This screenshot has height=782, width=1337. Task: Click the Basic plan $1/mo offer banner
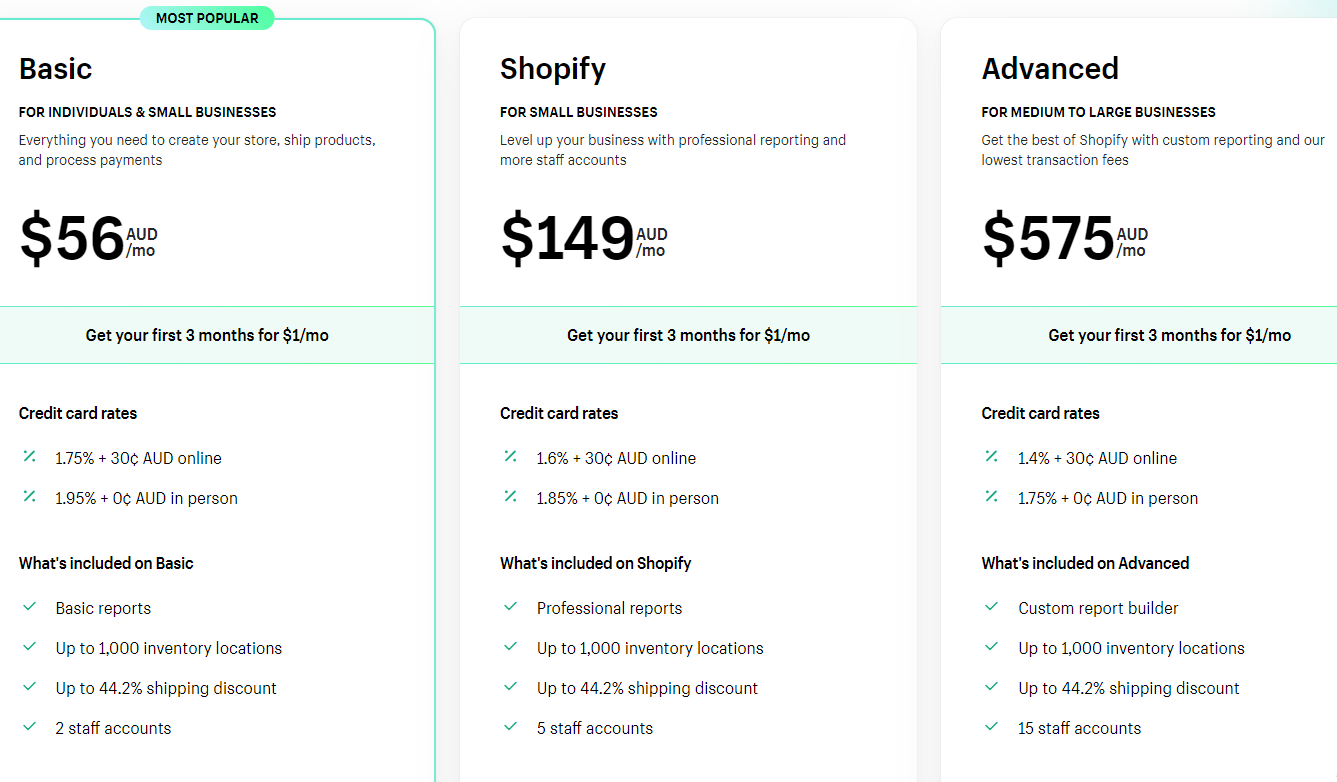207,335
